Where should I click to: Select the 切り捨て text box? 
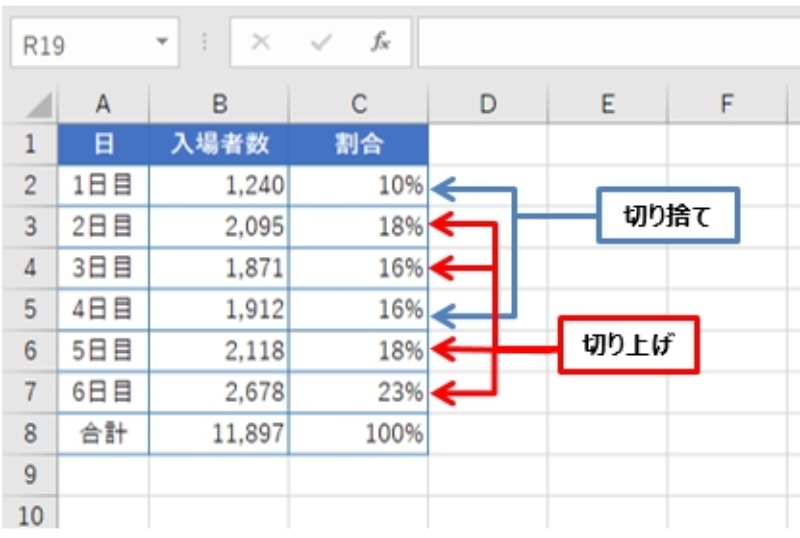click(x=667, y=214)
